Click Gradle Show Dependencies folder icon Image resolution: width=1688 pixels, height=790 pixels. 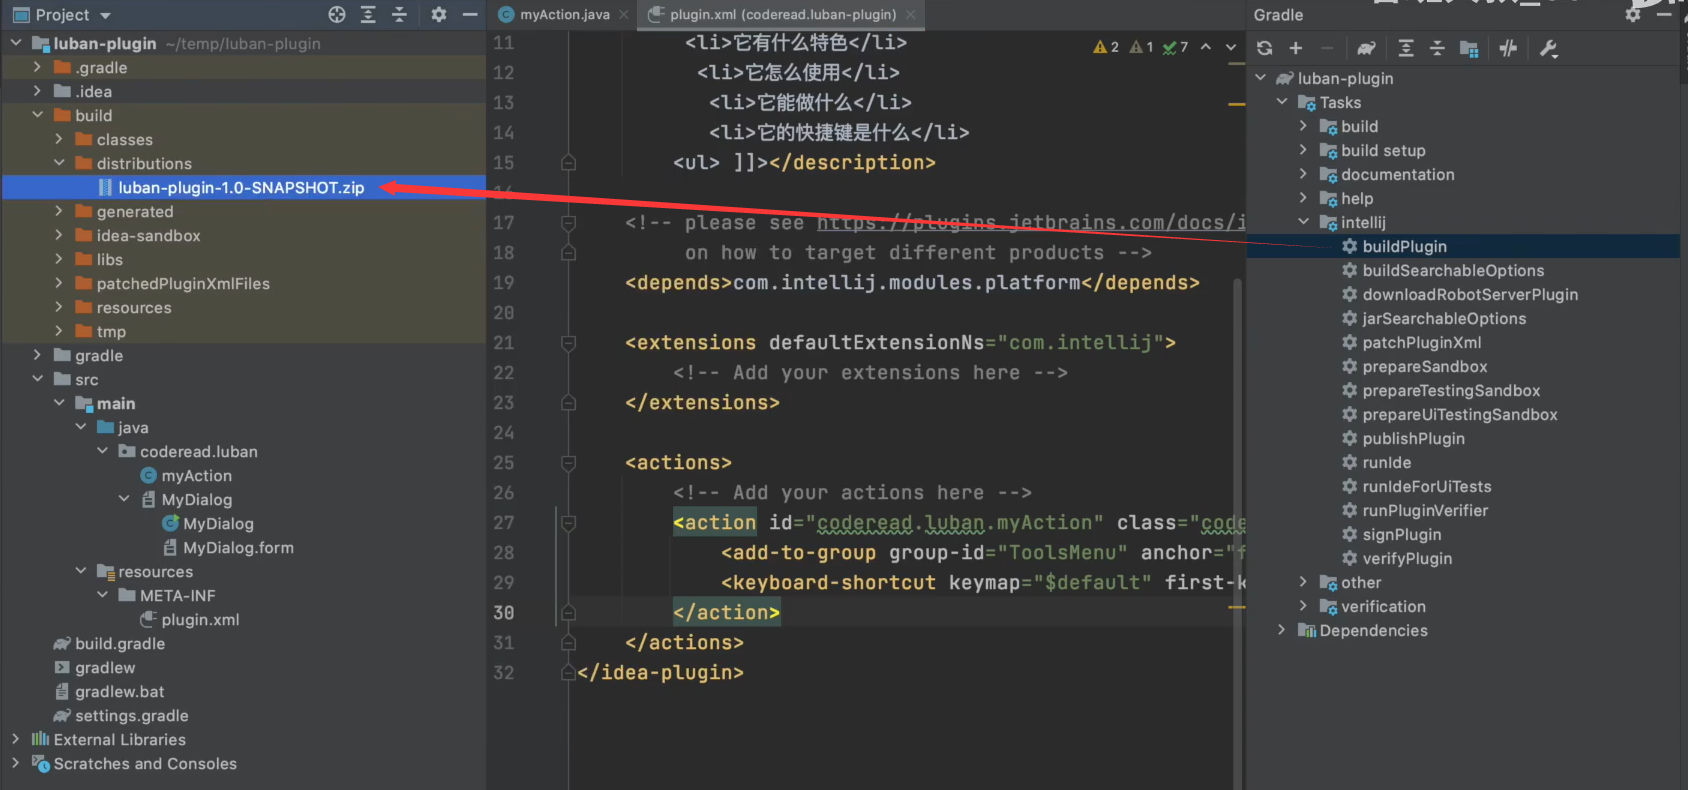(1469, 48)
